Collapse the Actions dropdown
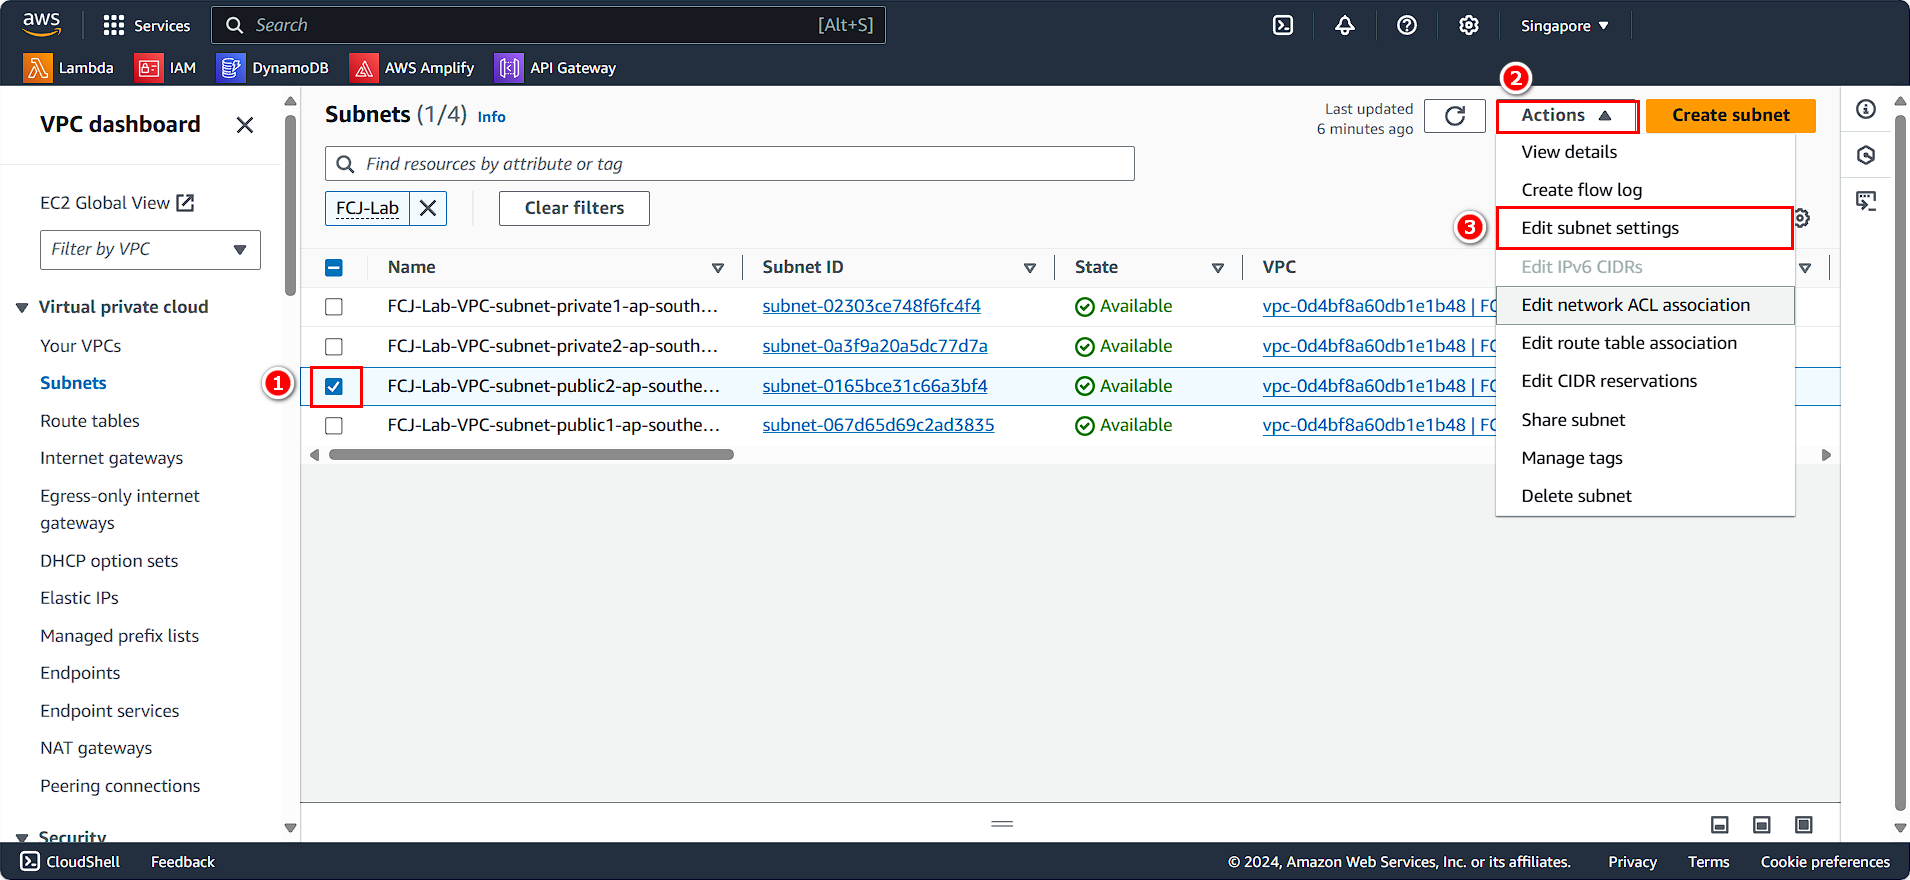The image size is (1910, 880). coord(1567,116)
